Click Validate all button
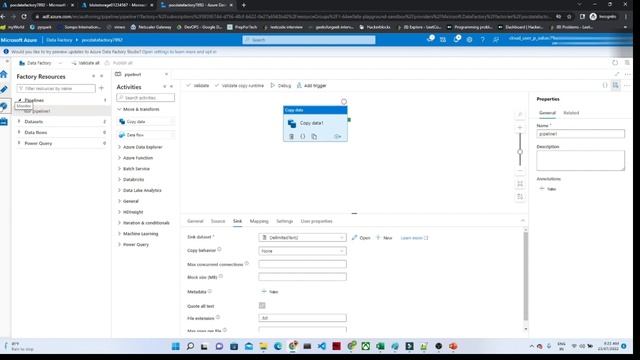 [x=85, y=63]
